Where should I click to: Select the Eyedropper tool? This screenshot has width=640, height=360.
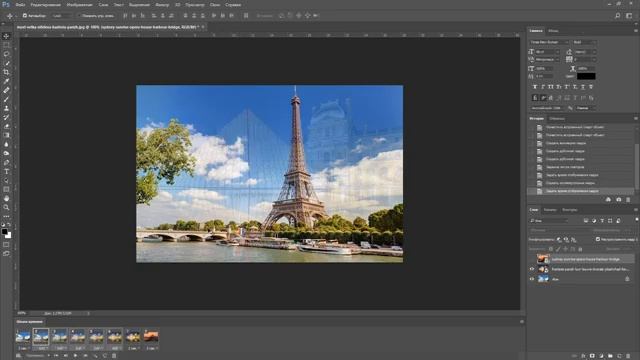pos(6,81)
